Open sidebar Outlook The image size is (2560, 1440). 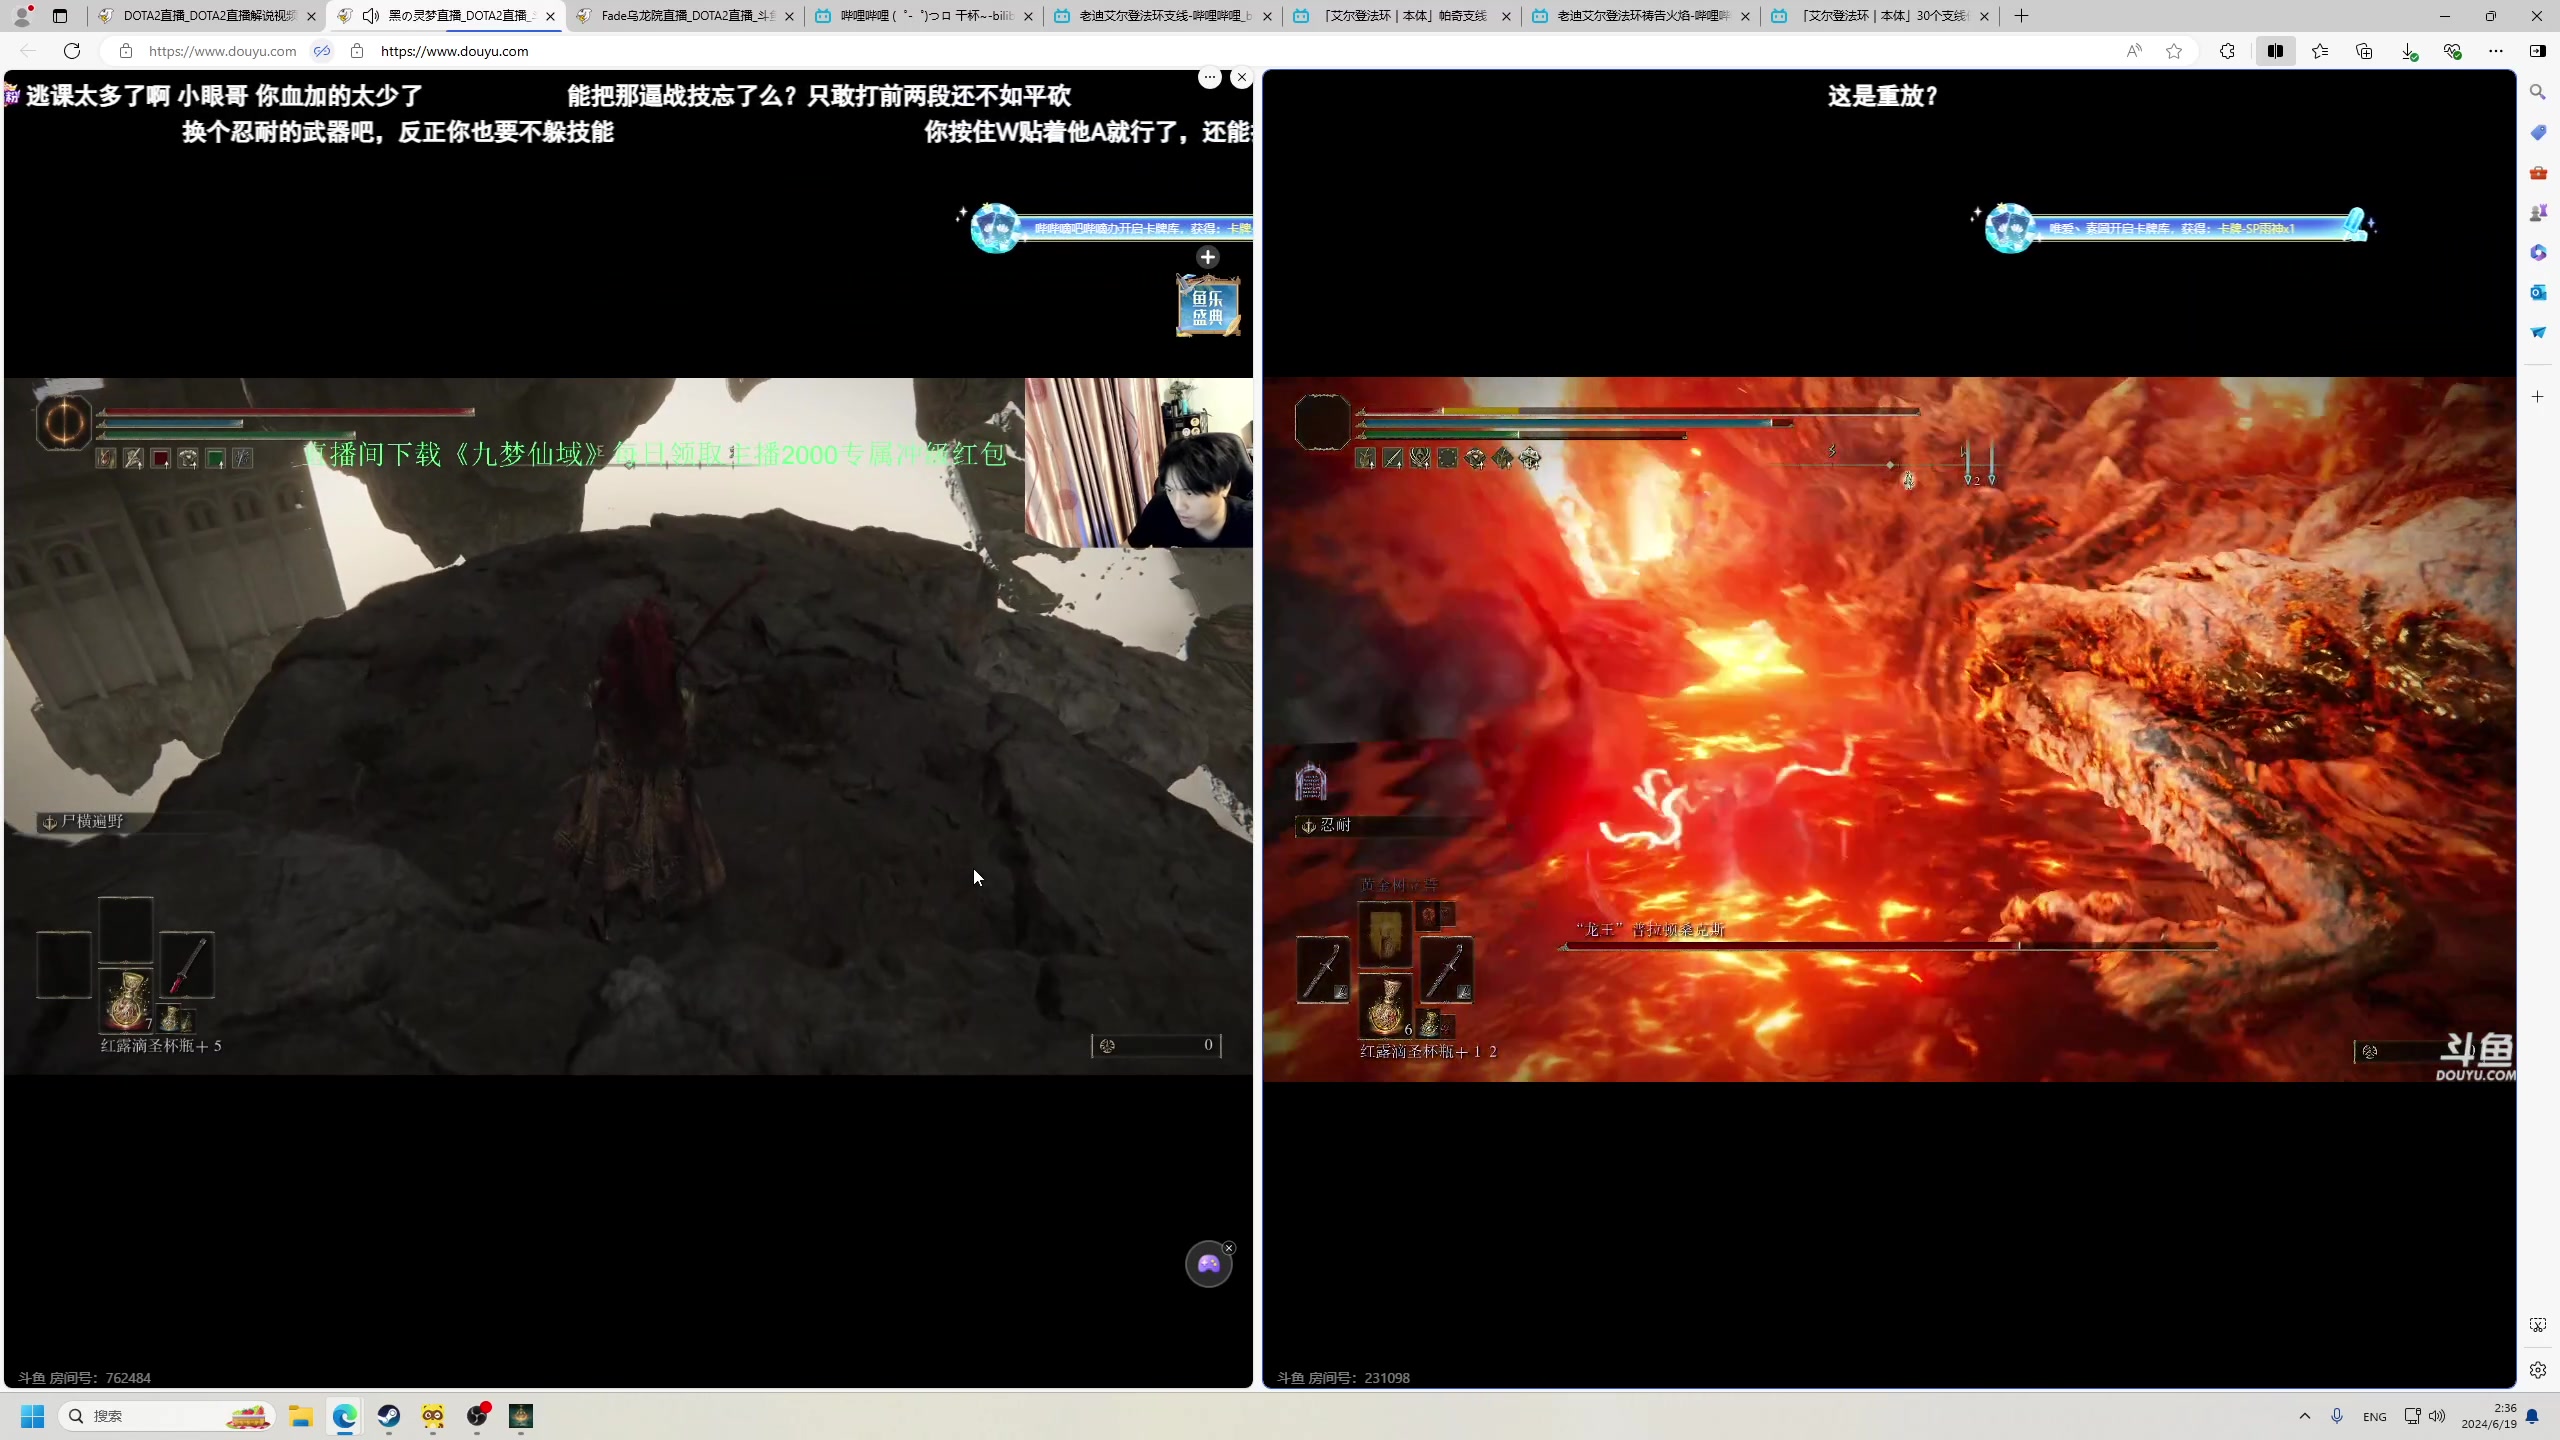(2538, 292)
